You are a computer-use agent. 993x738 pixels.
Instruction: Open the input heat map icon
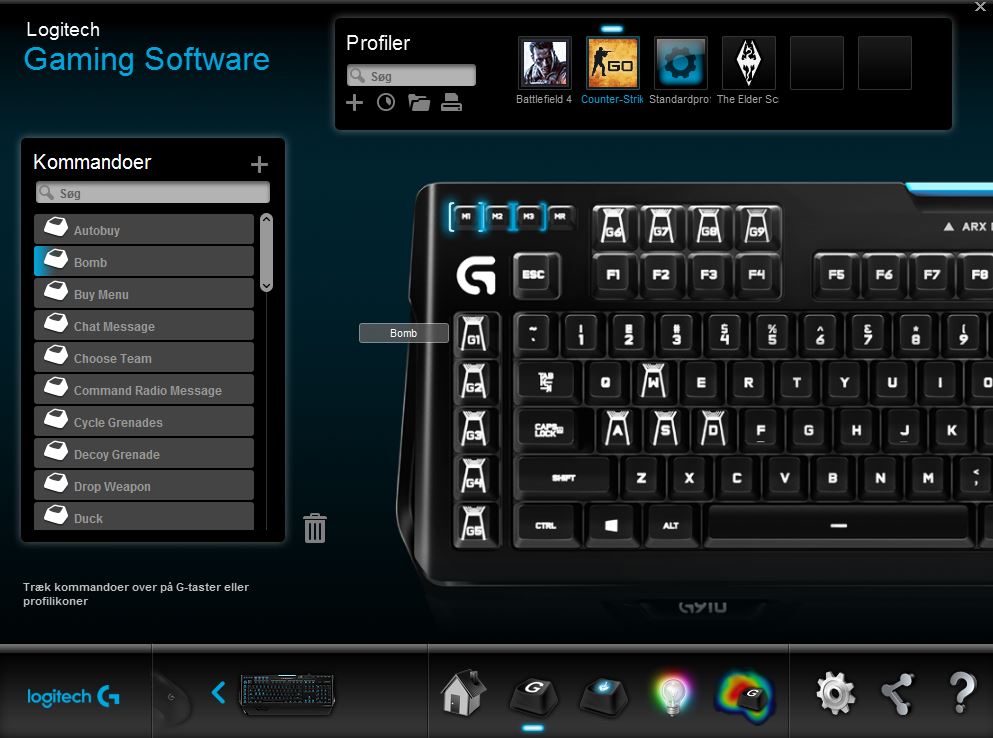[x=745, y=697]
